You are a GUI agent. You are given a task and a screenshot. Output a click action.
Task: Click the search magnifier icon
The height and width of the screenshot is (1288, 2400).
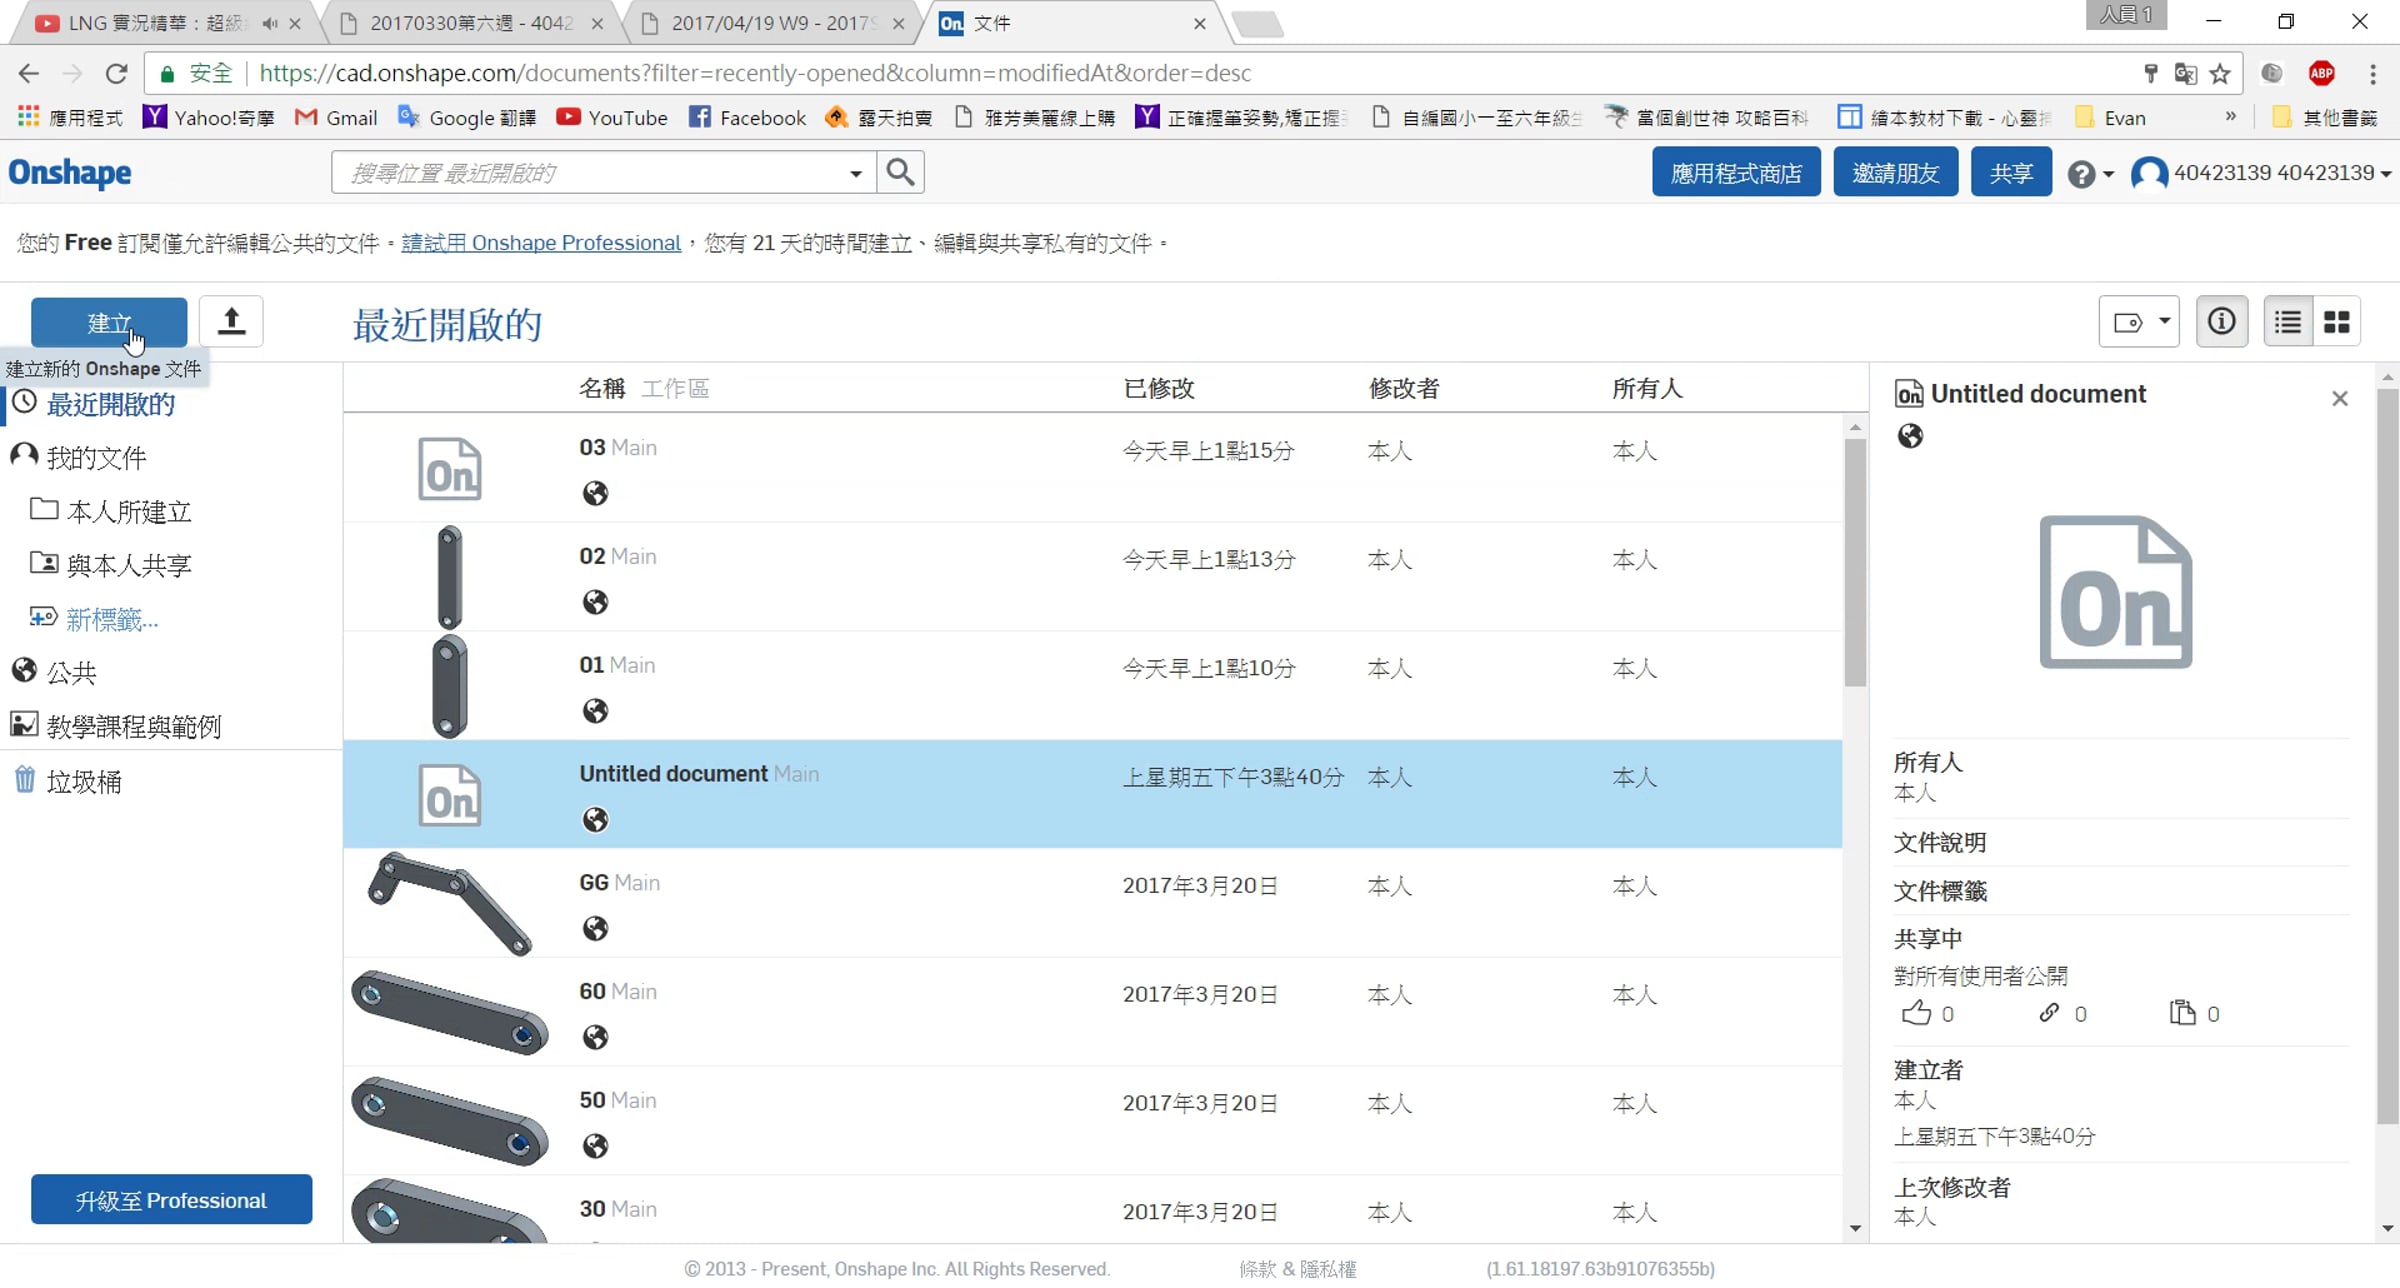pyautogui.click(x=900, y=172)
